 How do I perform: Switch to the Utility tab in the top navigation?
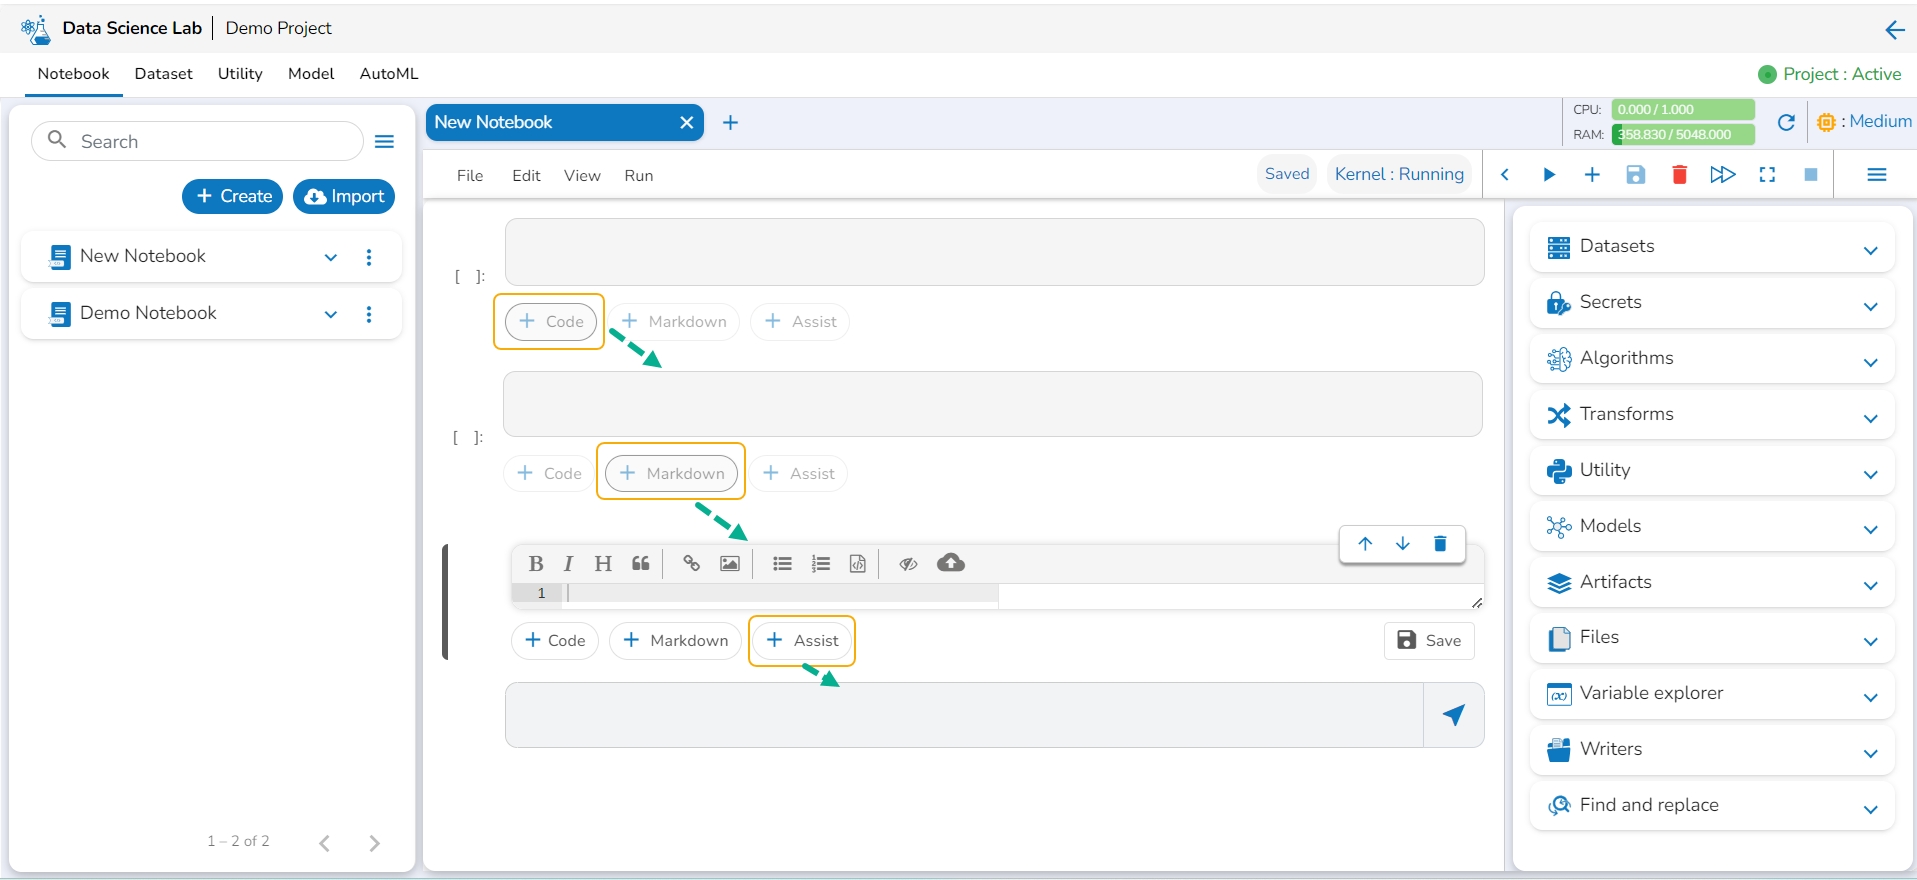click(x=240, y=74)
